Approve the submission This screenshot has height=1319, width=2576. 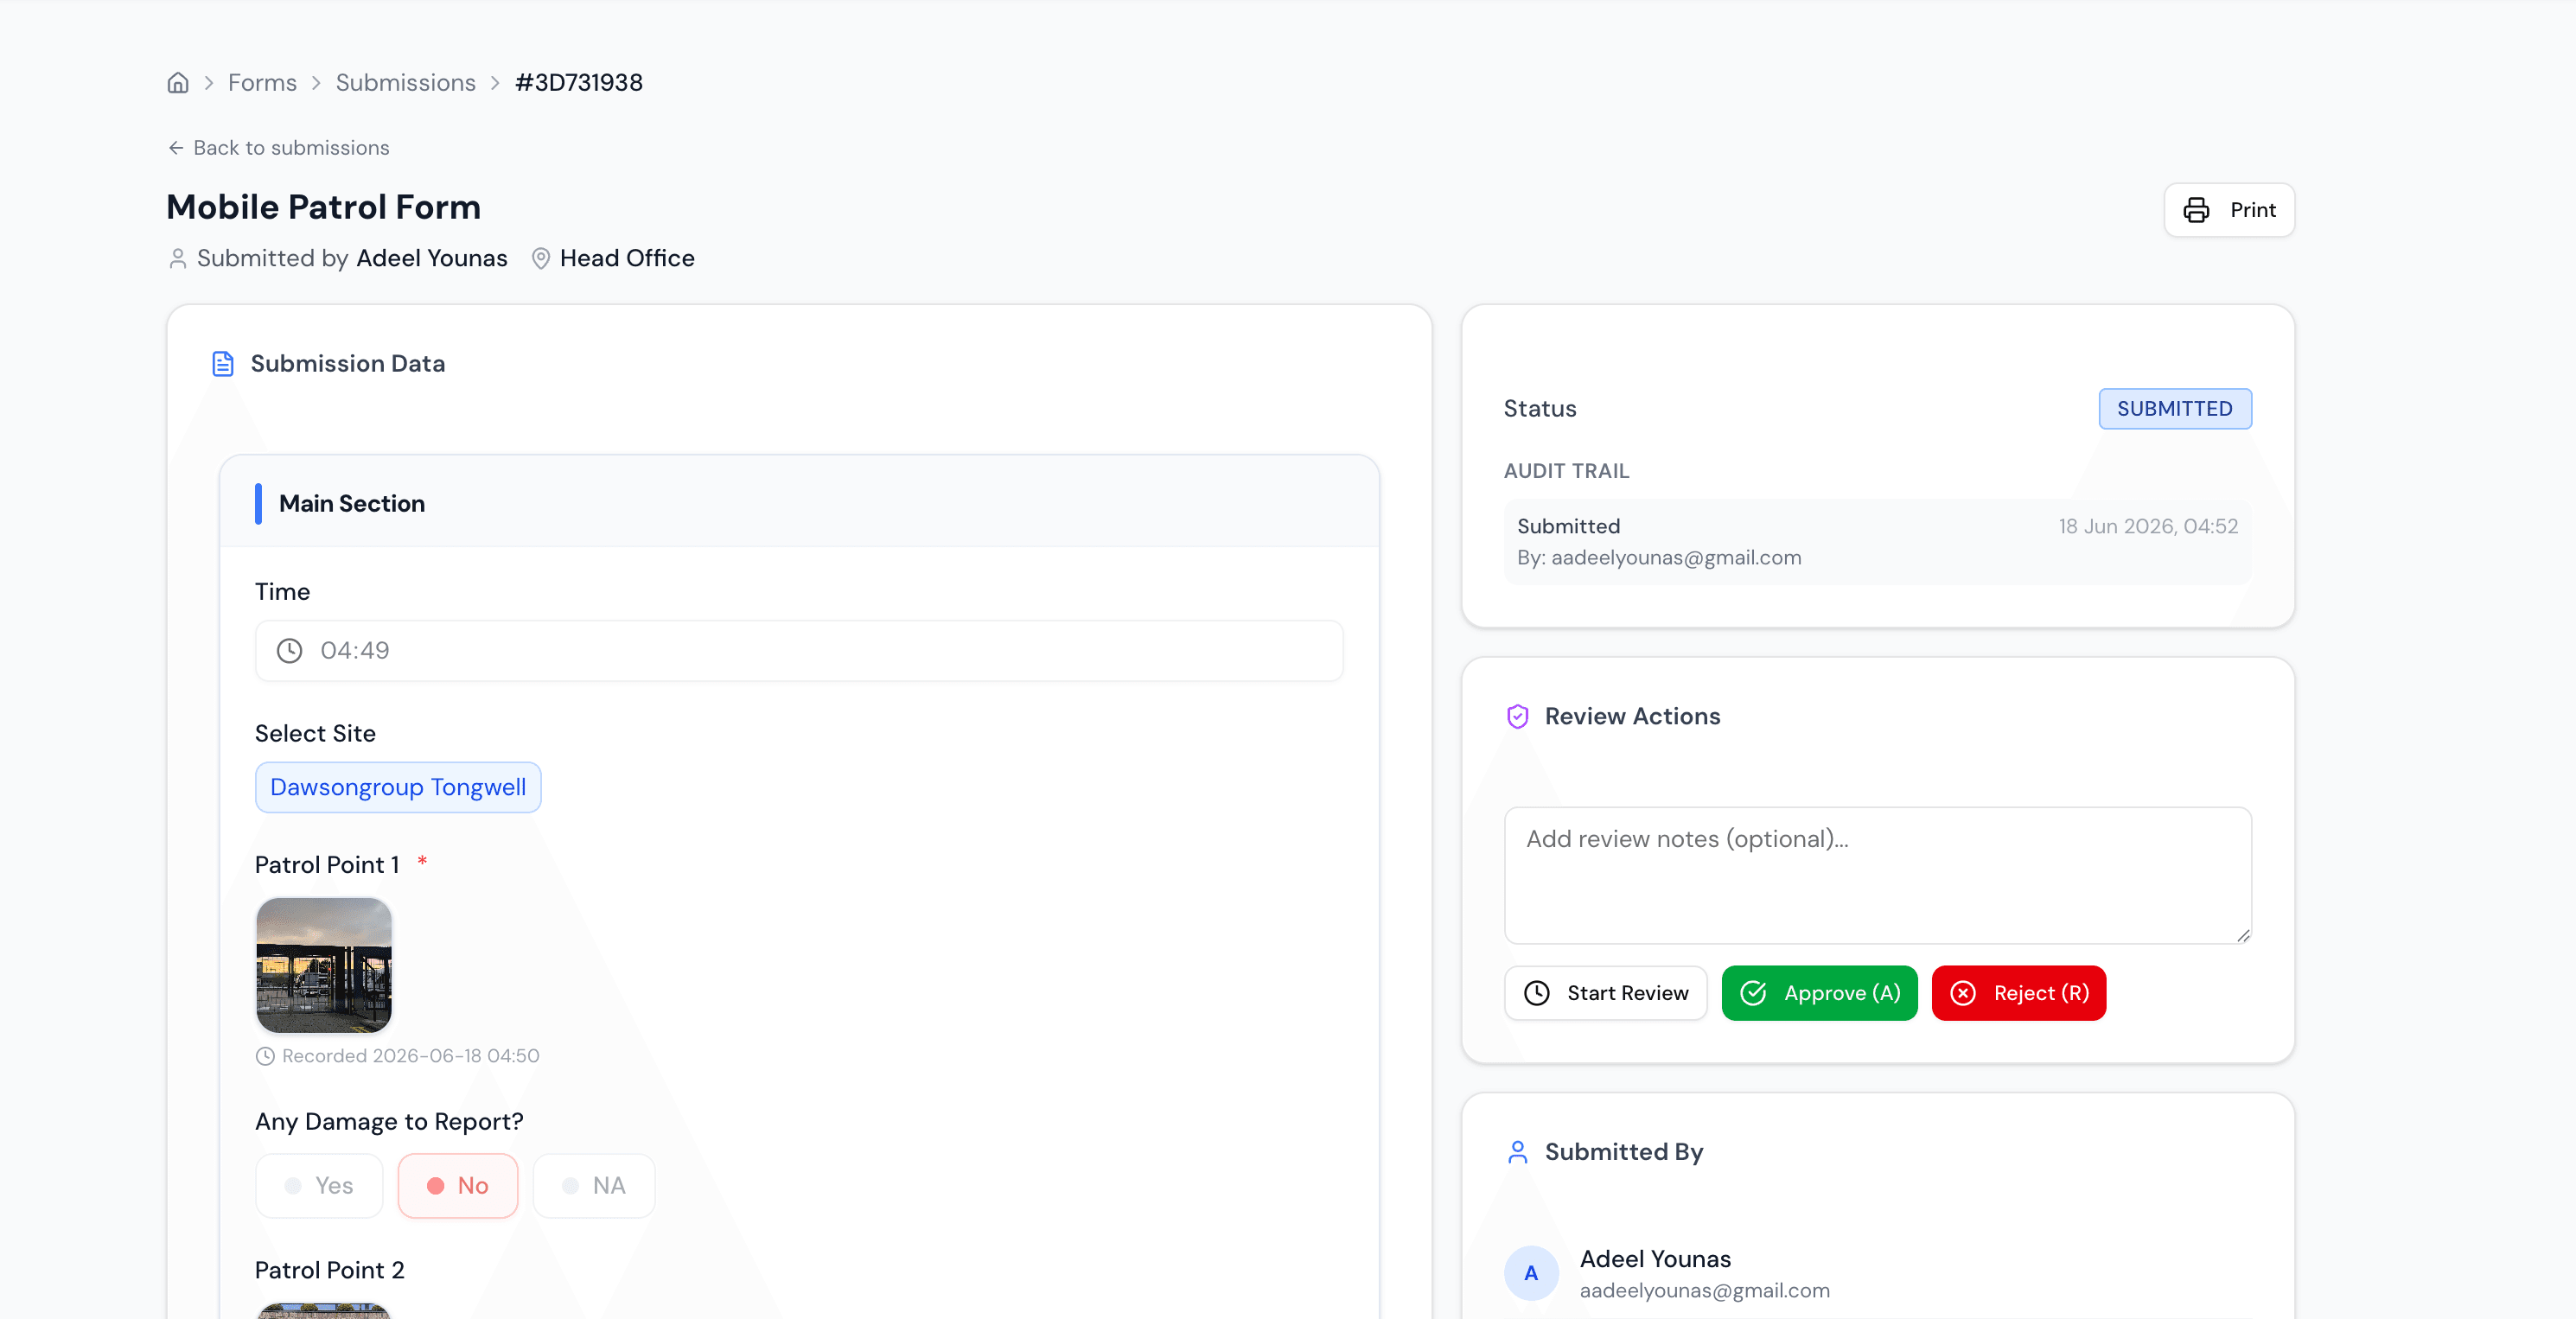tap(1820, 993)
